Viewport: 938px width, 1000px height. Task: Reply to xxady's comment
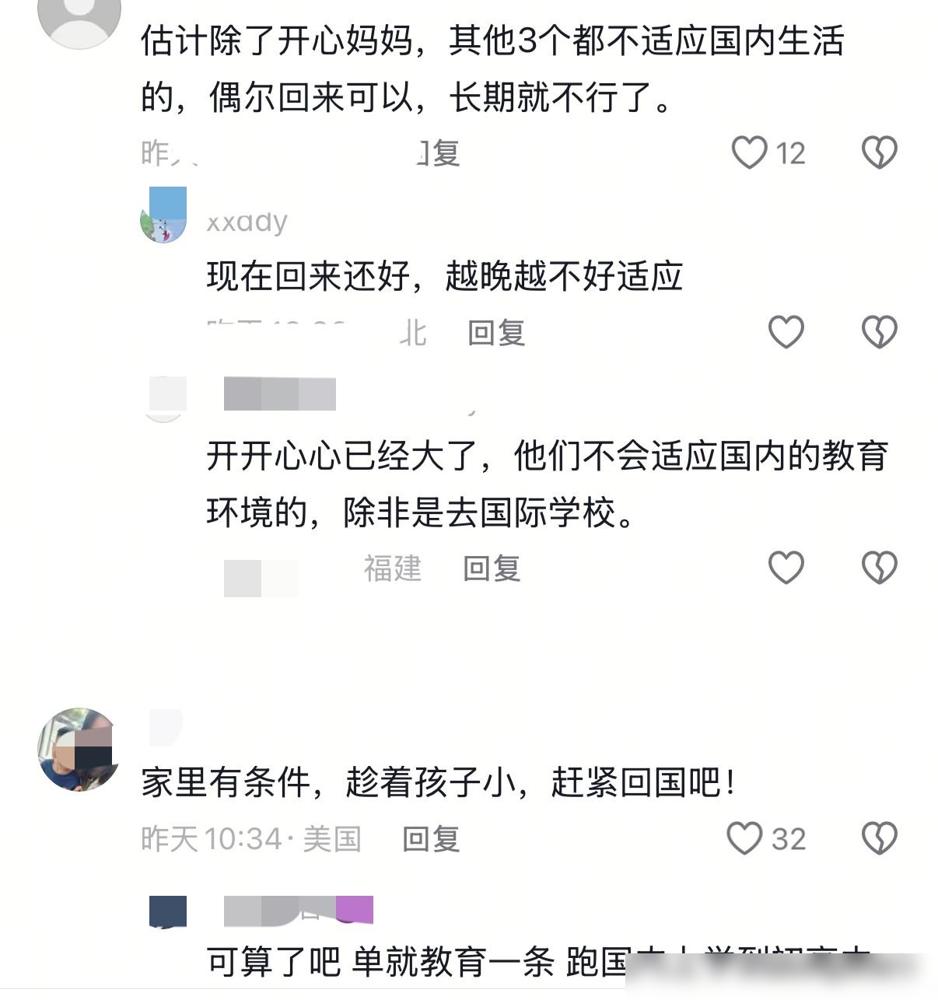496,332
